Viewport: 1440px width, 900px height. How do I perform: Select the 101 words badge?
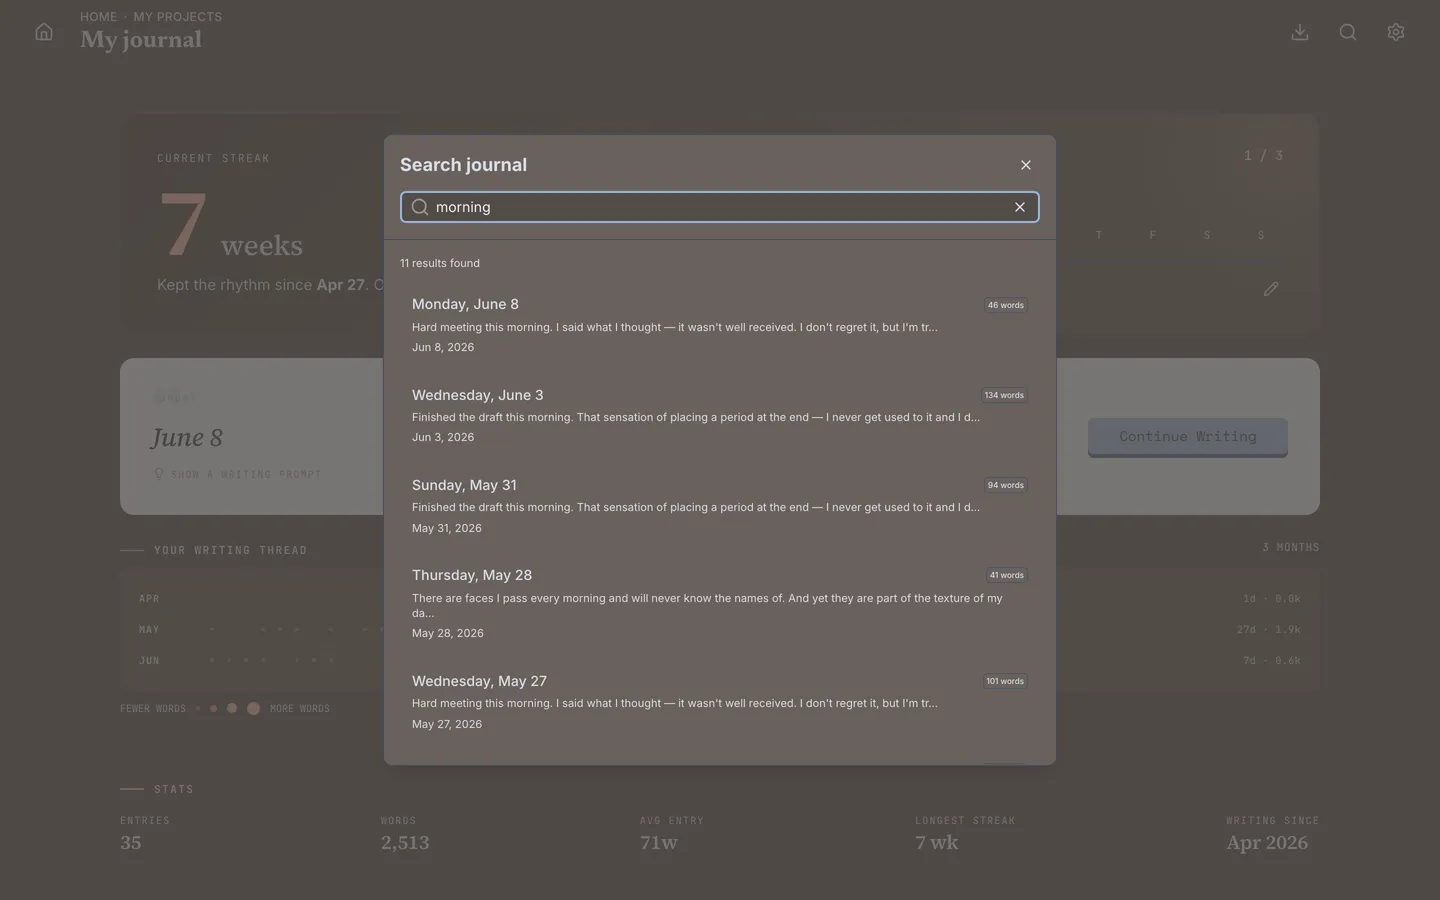click(1005, 681)
